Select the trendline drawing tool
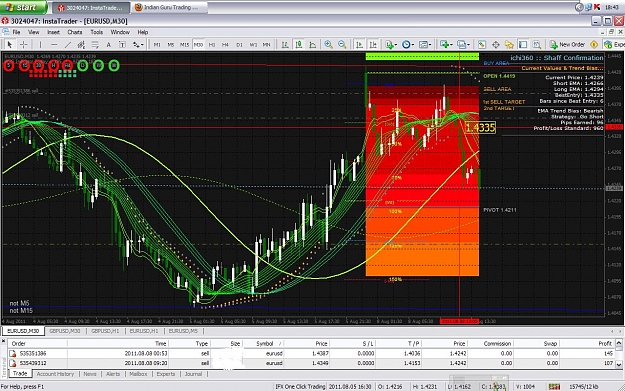625x391 pixels. click(68, 45)
